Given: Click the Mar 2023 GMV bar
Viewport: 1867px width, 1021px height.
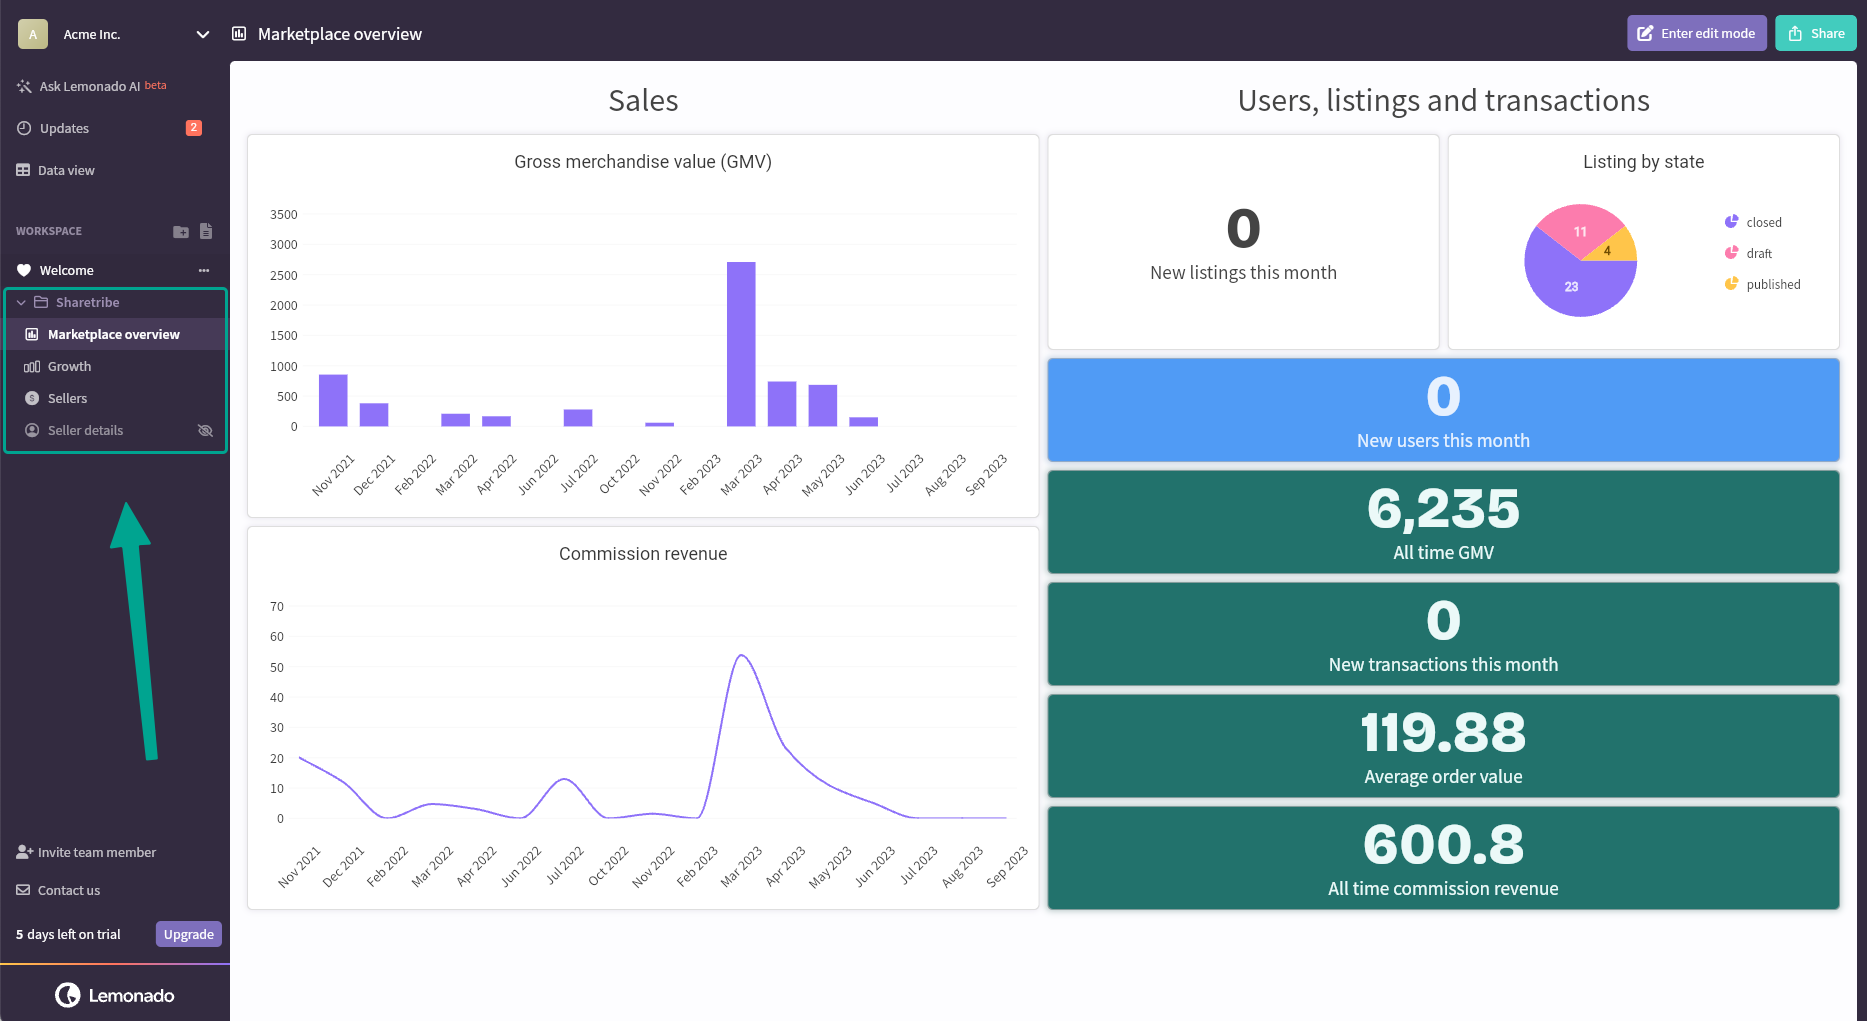Looking at the screenshot, I should coord(741,344).
